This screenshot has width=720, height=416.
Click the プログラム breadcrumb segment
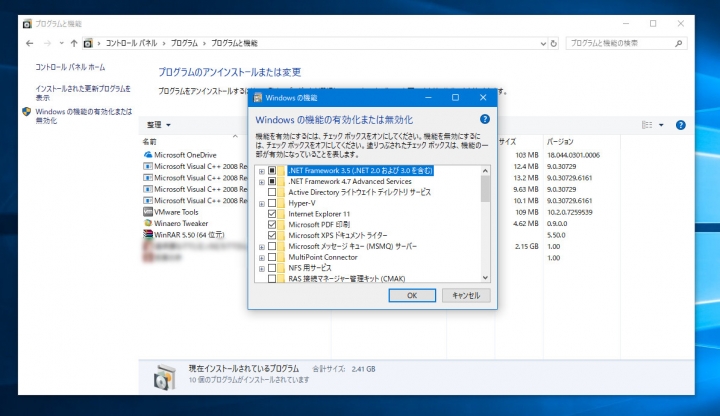pyautogui.click(x=184, y=43)
